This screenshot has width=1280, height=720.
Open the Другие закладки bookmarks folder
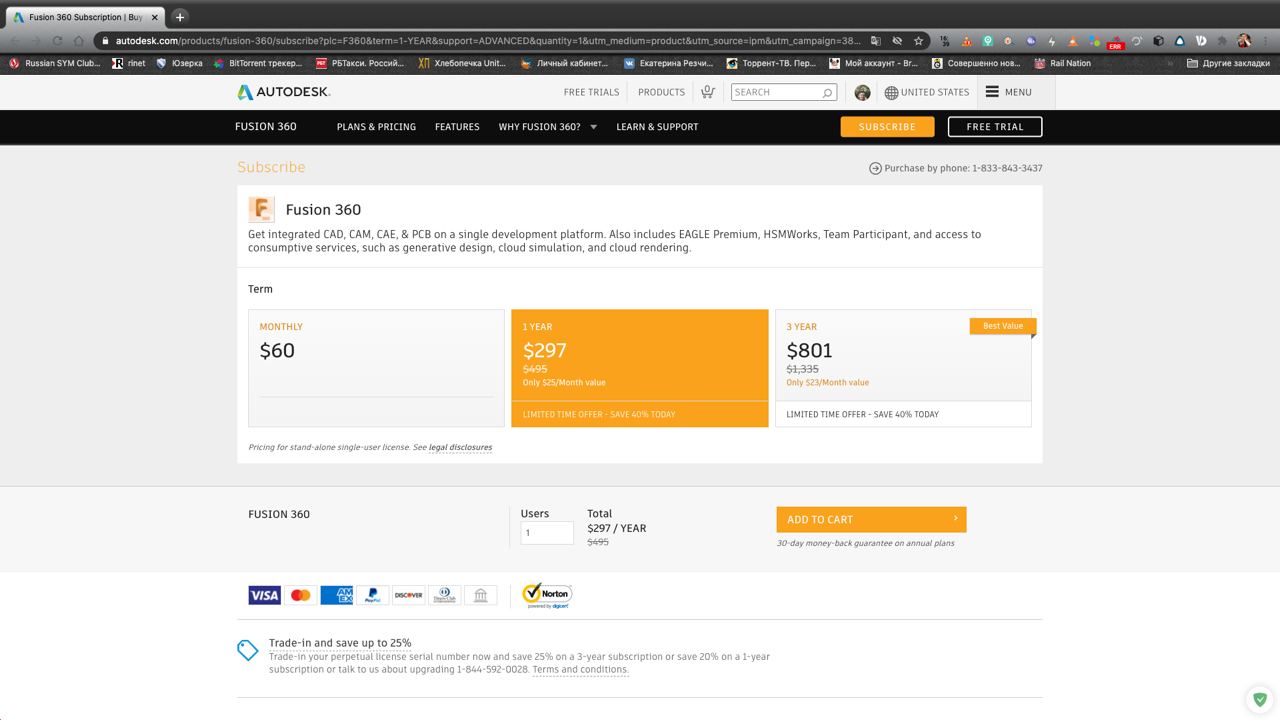click(1228, 63)
